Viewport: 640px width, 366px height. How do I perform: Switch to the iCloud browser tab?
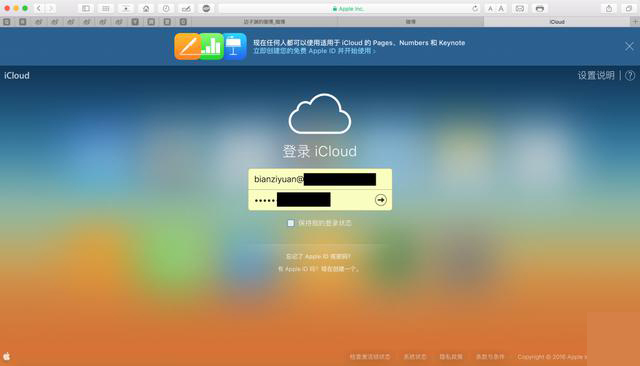[x=557, y=22]
